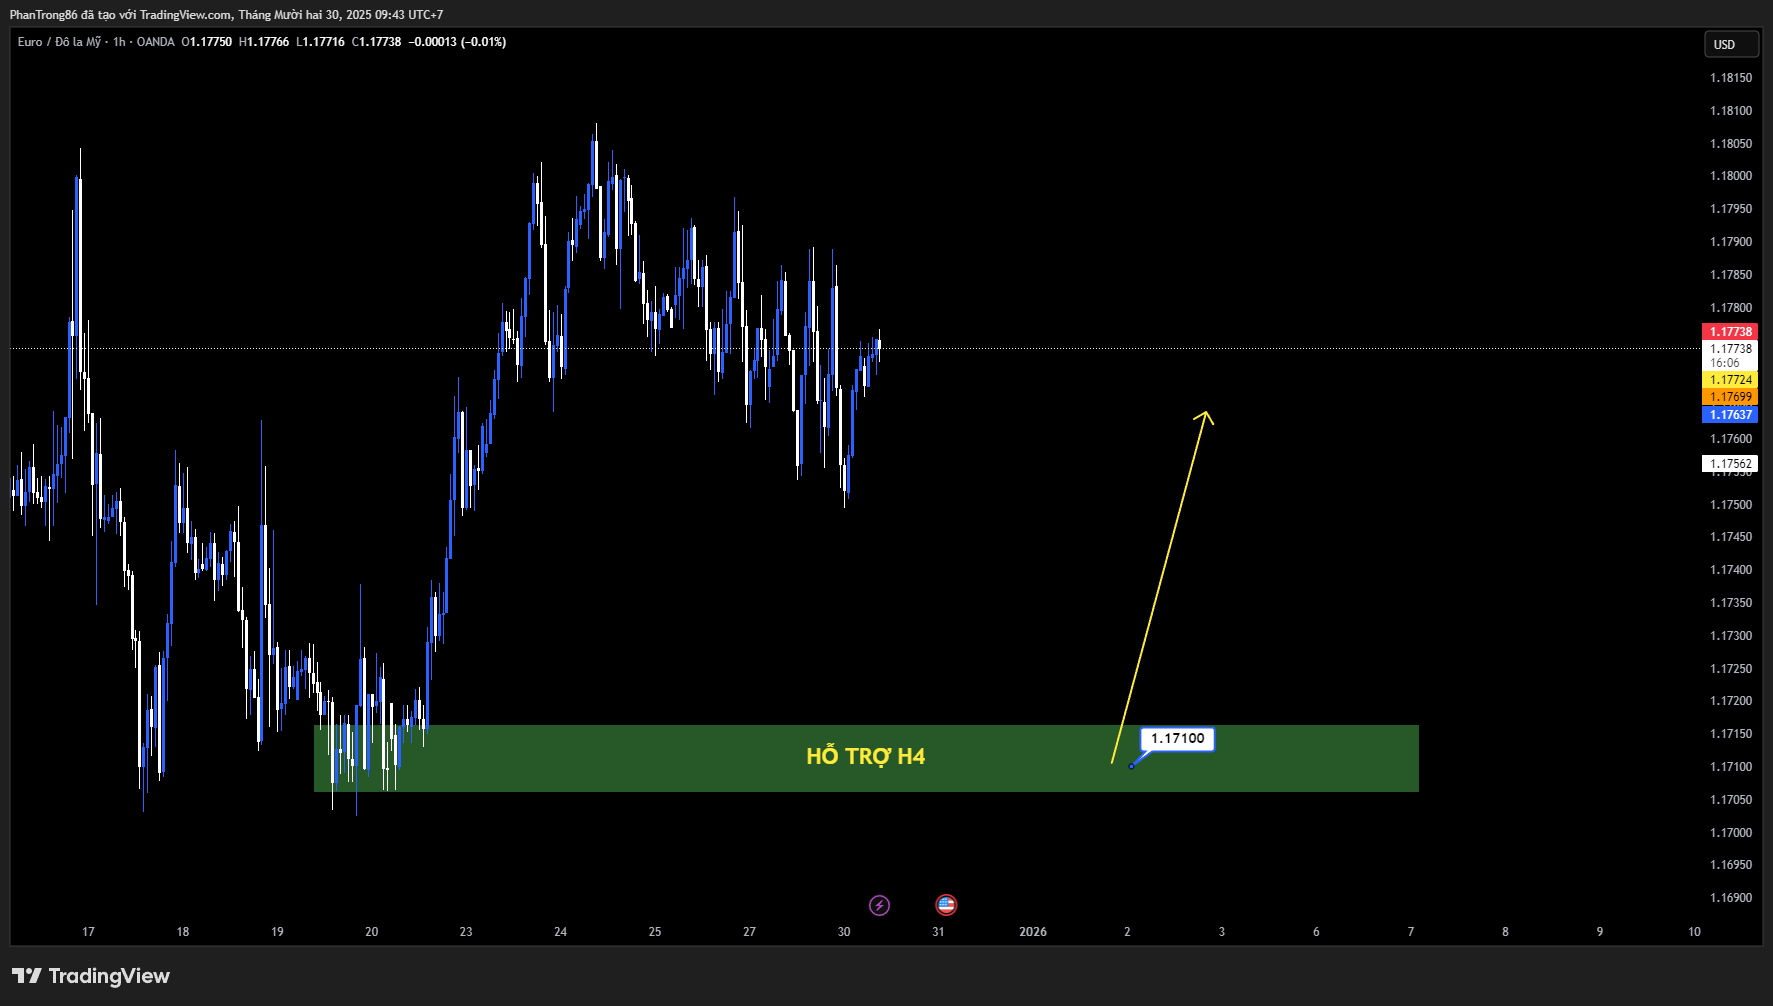Click the orange 1.17699 price label
Viewport: 1773px width, 1006px height.
(1729, 397)
